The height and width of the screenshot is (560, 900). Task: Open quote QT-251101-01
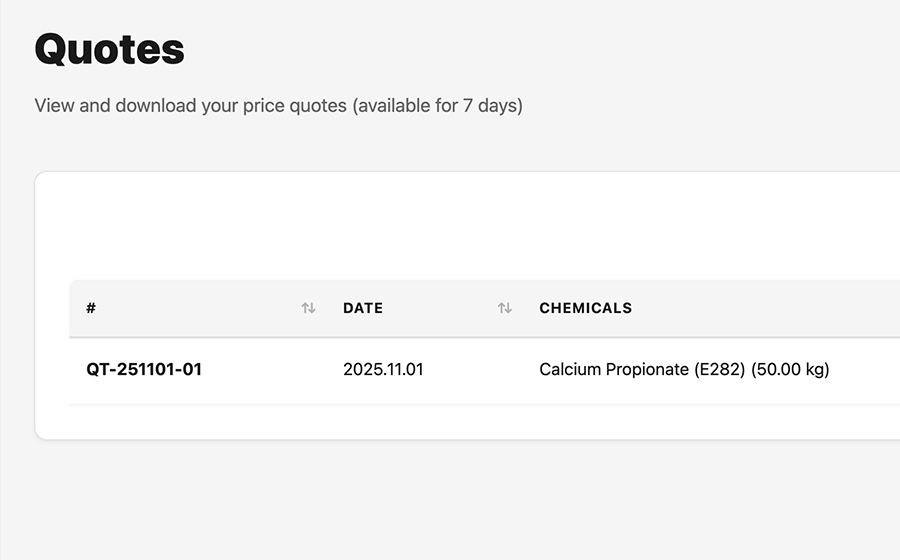pos(144,369)
